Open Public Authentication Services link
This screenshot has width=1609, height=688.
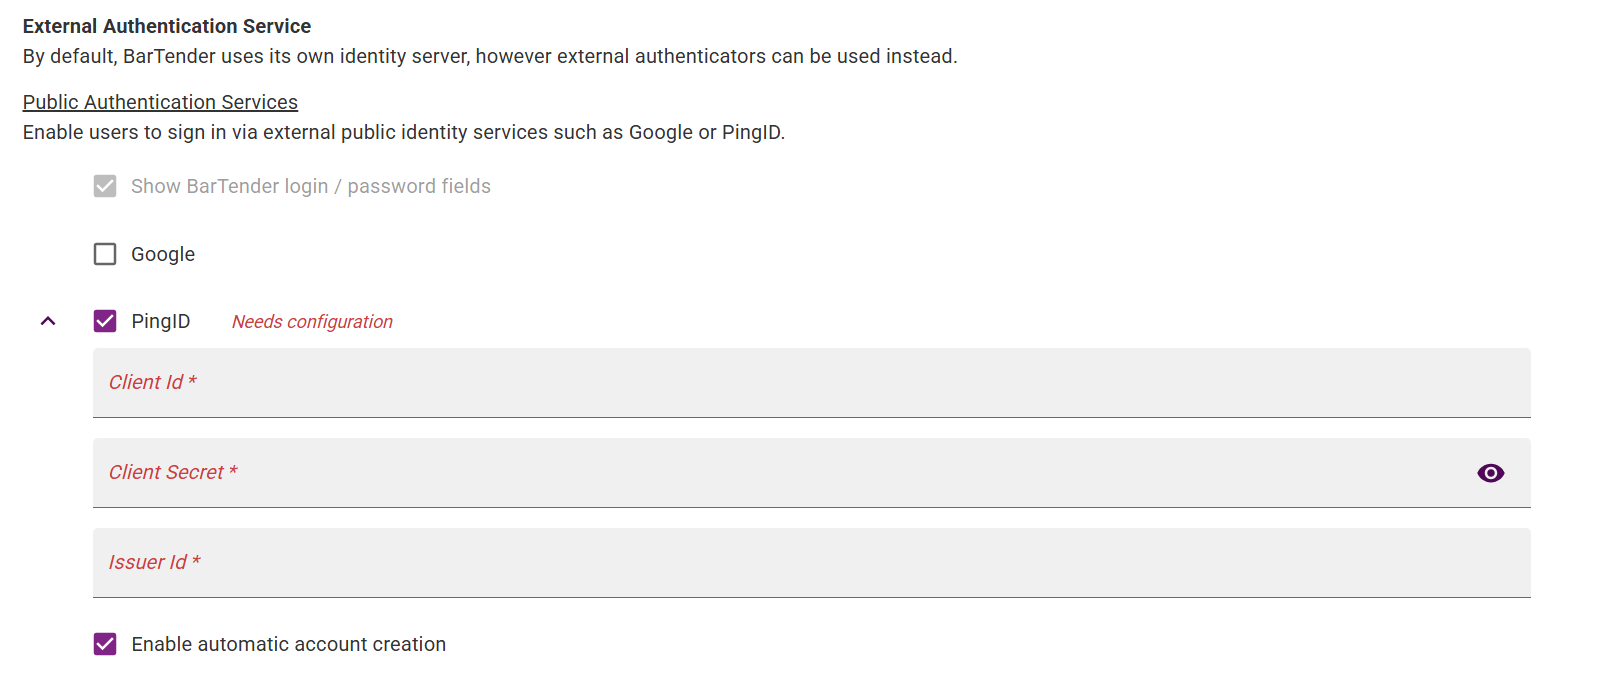pos(160,102)
